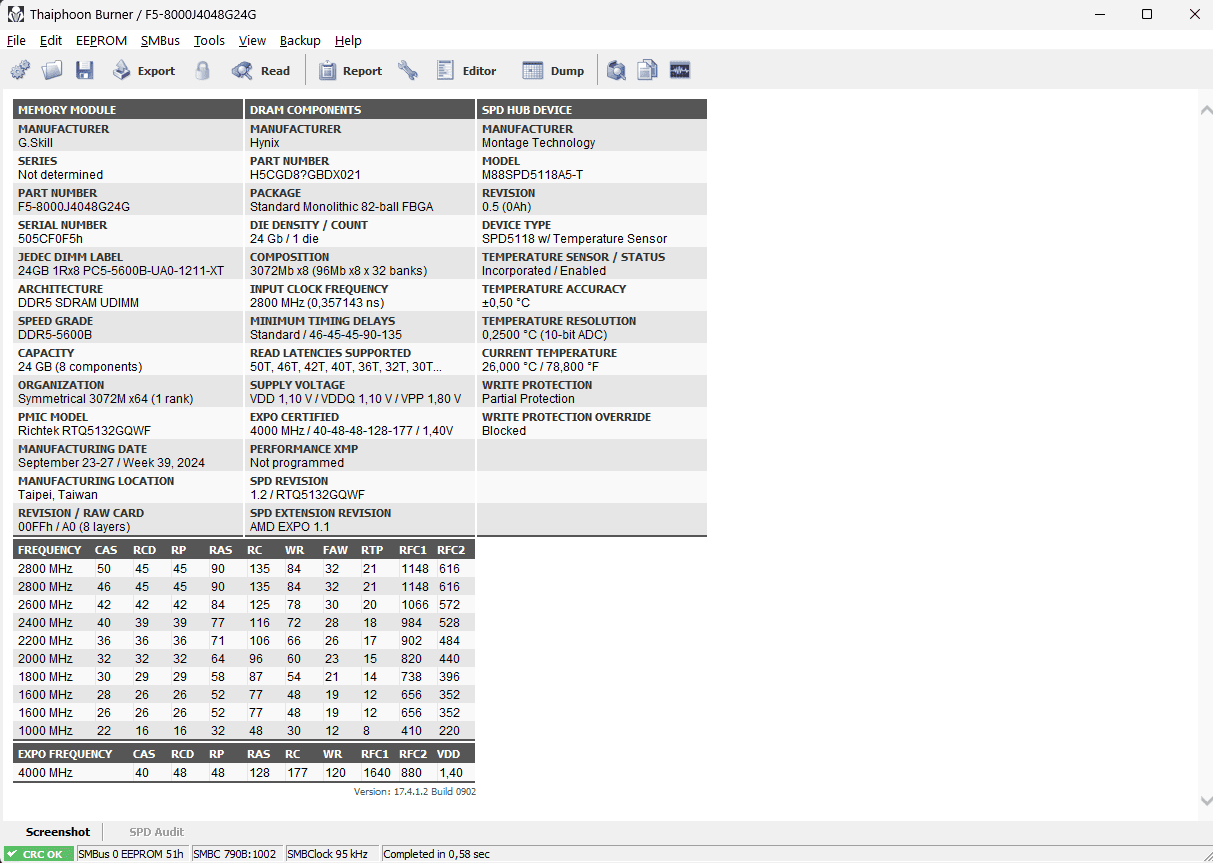Screen dimensions: 1213x863
Task: Click the gears settings toolbar icon
Action: coord(20,71)
